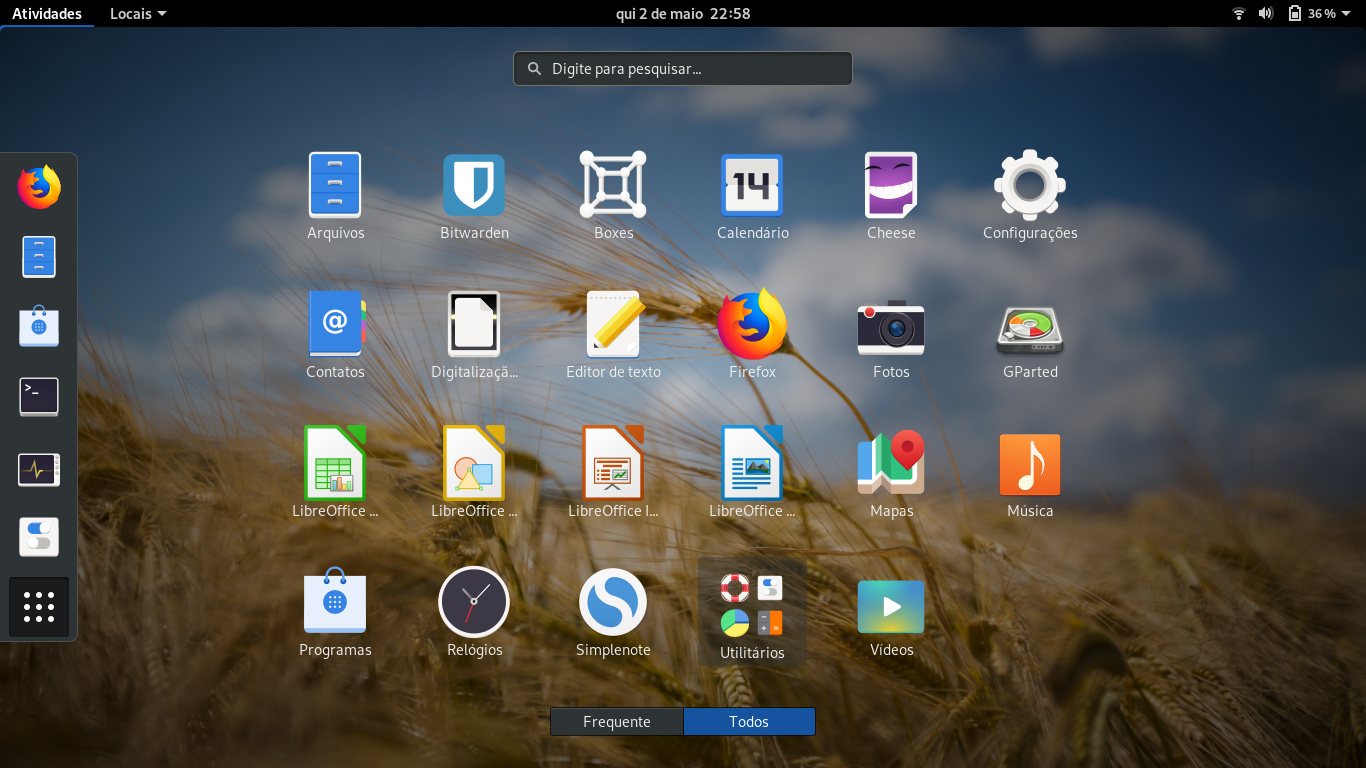The width and height of the screenshot is (1366, 768).
Task: Click the Wi-Fi status icon
Action: (1239, 13)
